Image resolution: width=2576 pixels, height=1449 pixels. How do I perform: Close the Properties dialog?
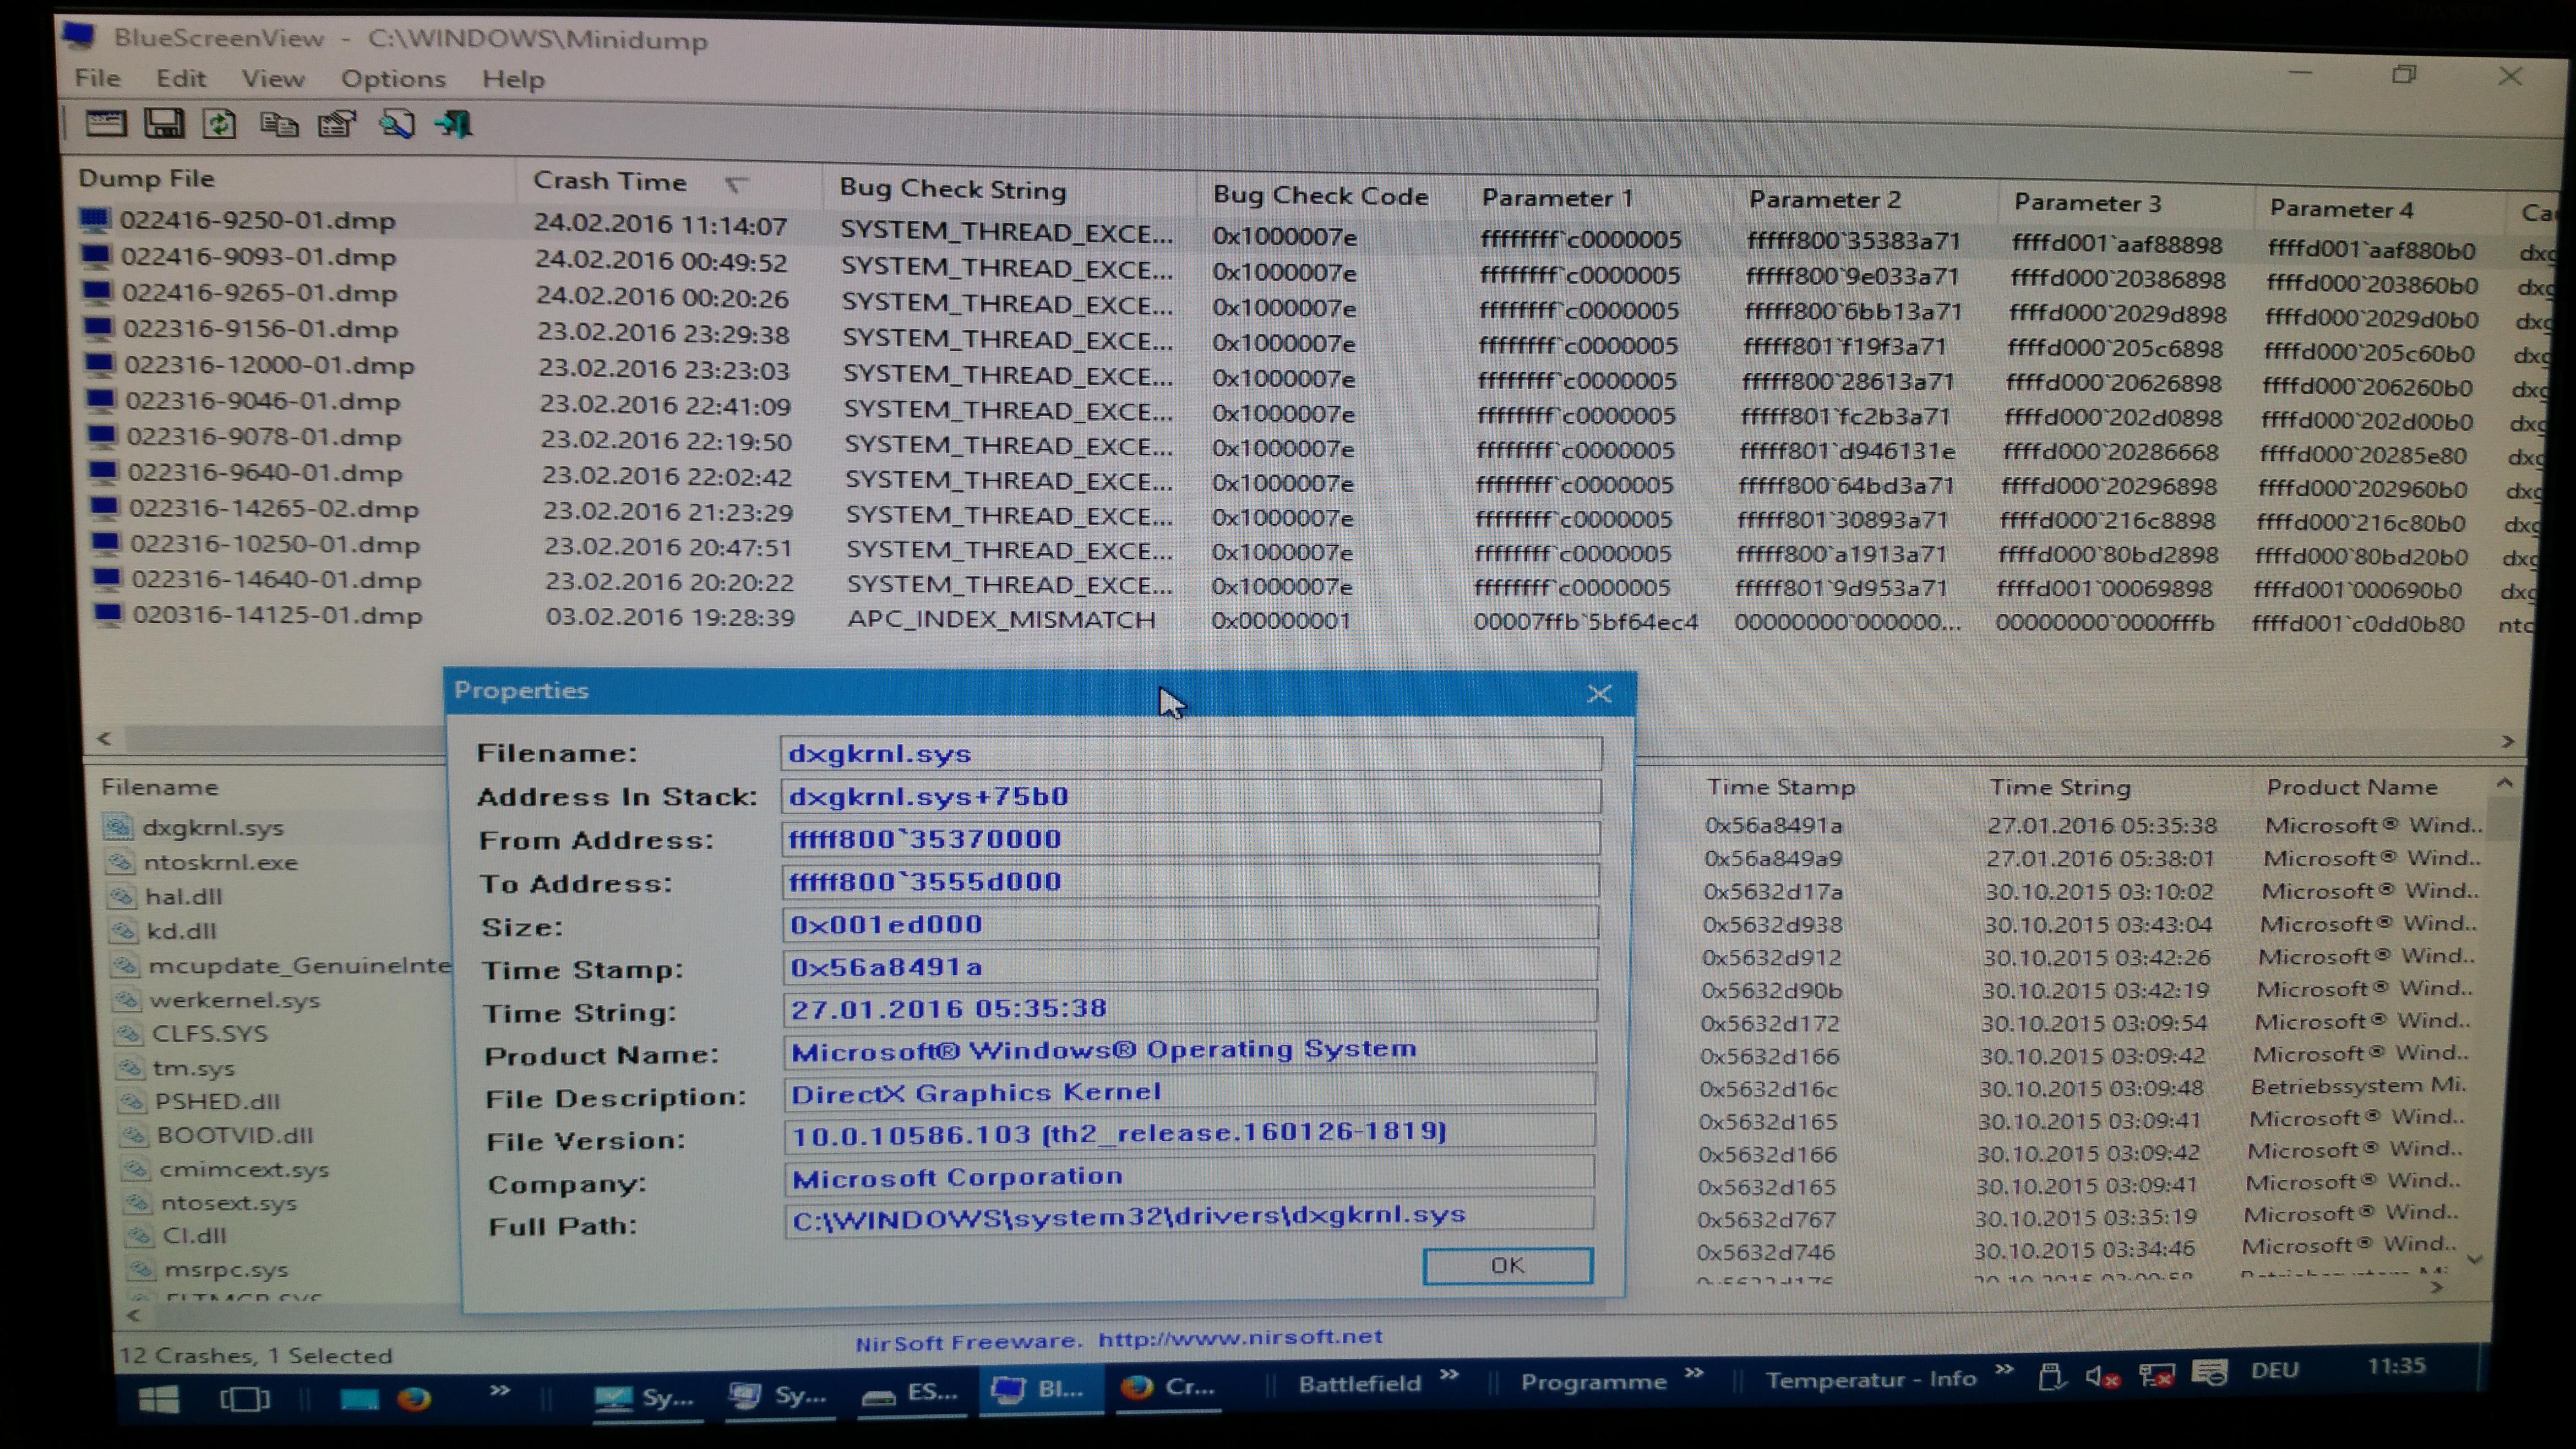click(x=1599, y=694)
